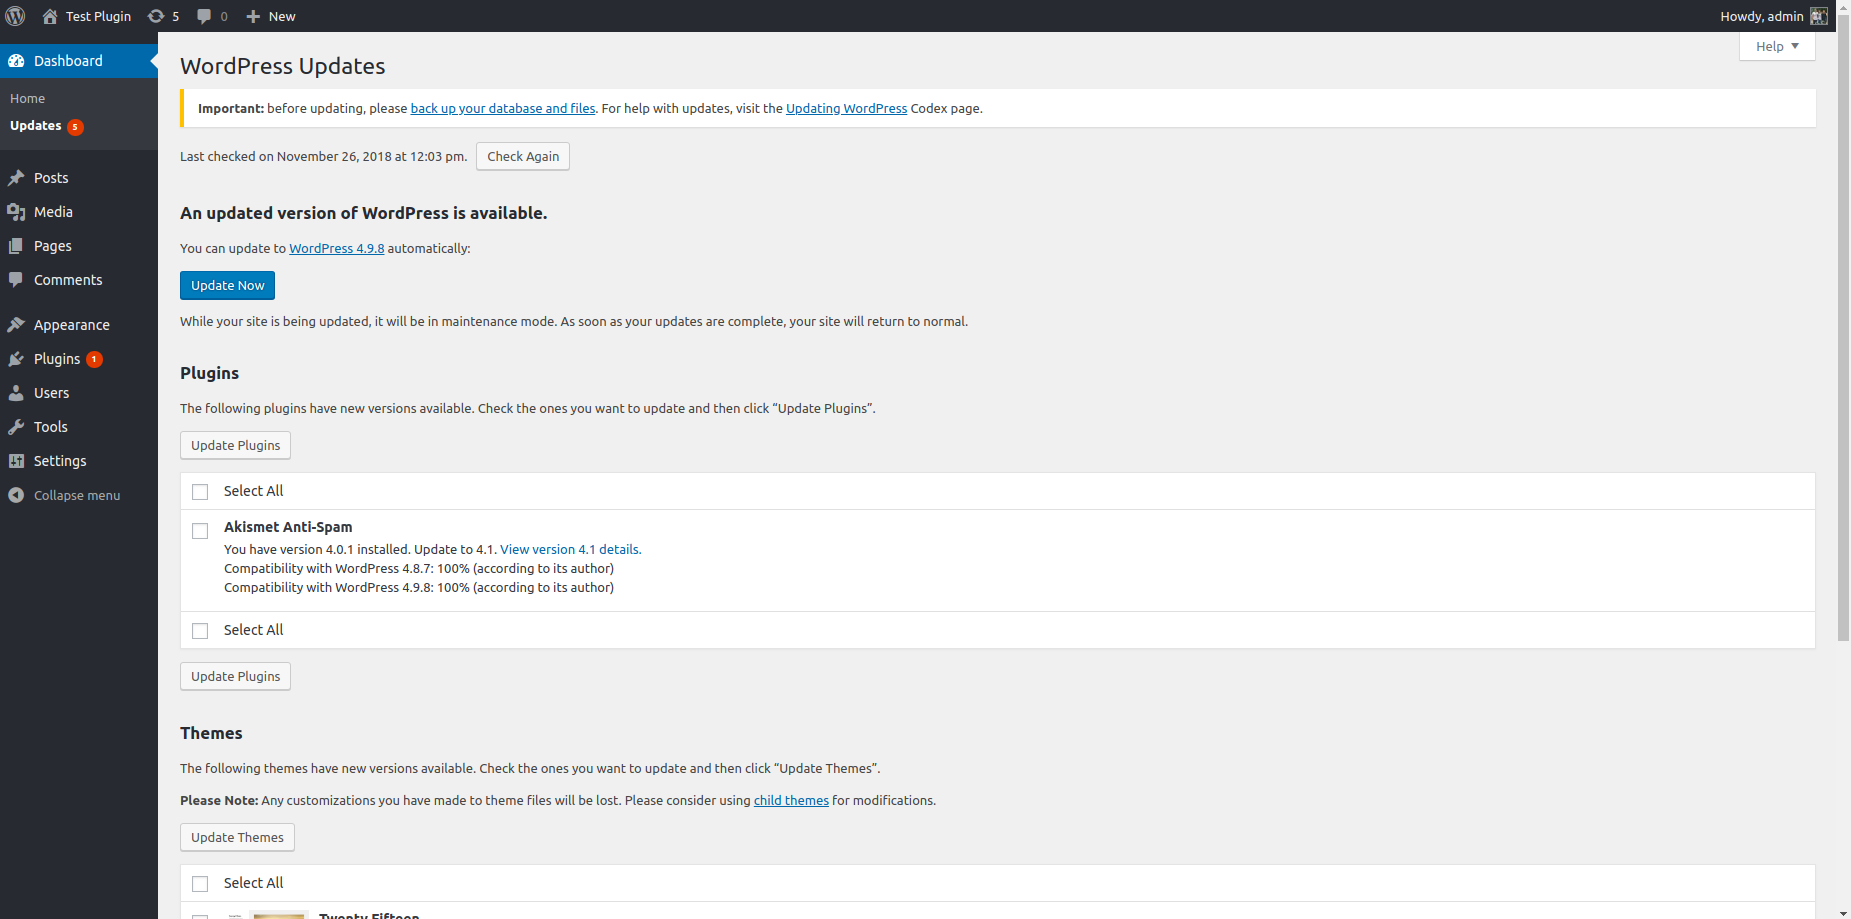The height and width of the screenshot is (919, 1851).
Task: Click the lower Update Plugins button
Action: point(235,676)
